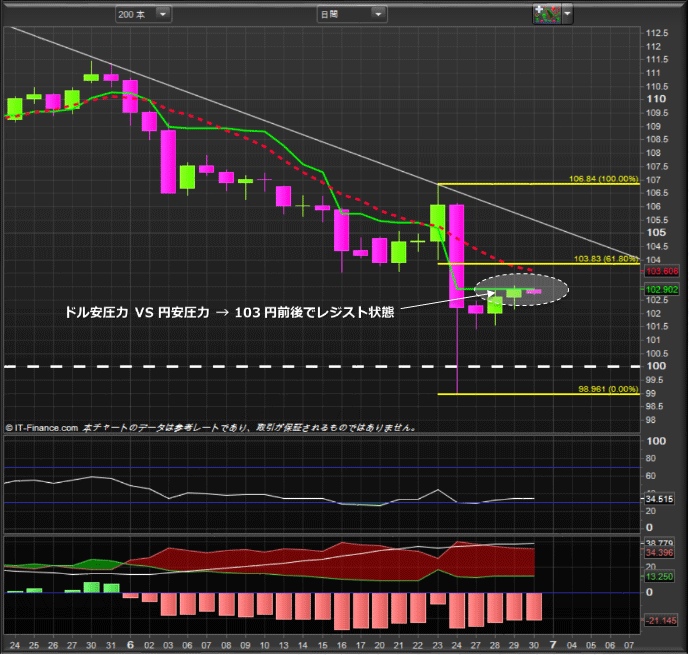Click the red 34.396 indicator value label
689x655 pixels.
pos(659,553)
